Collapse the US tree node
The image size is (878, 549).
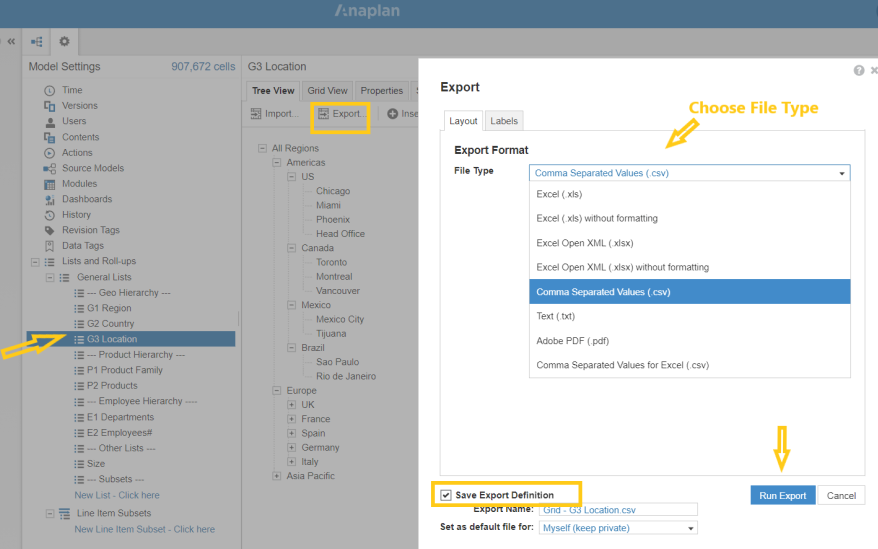[x=291, y=176]
